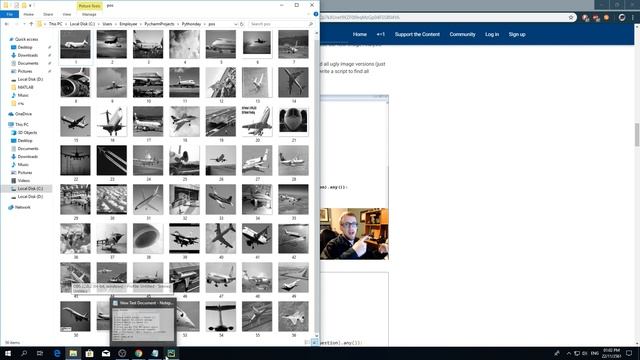
Task: Switch to PyCharm via the taskbar icon
Action: tap(171, 353)
